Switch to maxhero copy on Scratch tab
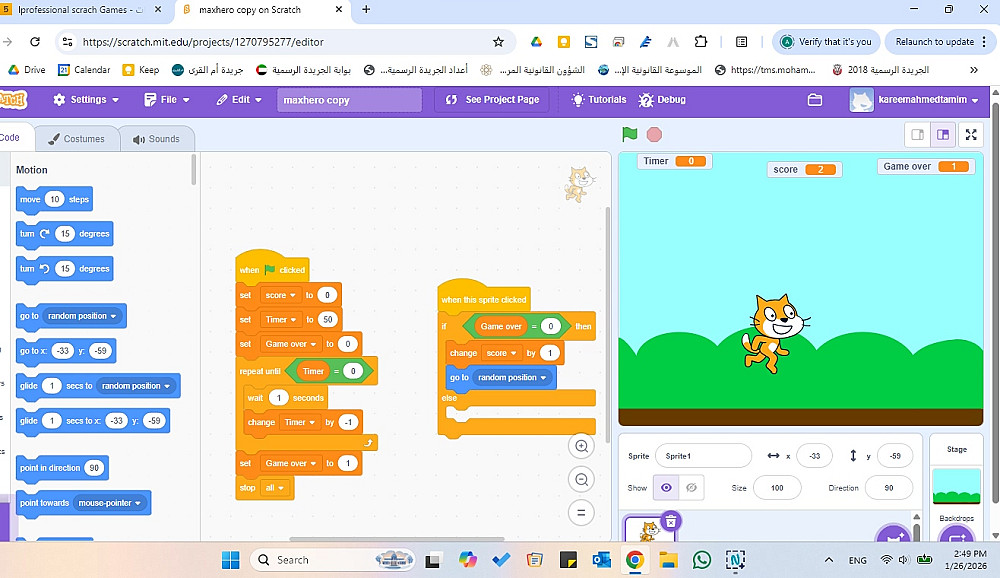 coord(263,10)
